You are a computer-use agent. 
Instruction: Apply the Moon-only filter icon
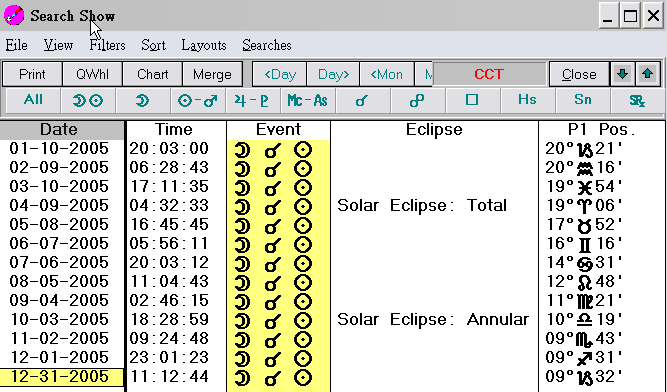[143, 101]
